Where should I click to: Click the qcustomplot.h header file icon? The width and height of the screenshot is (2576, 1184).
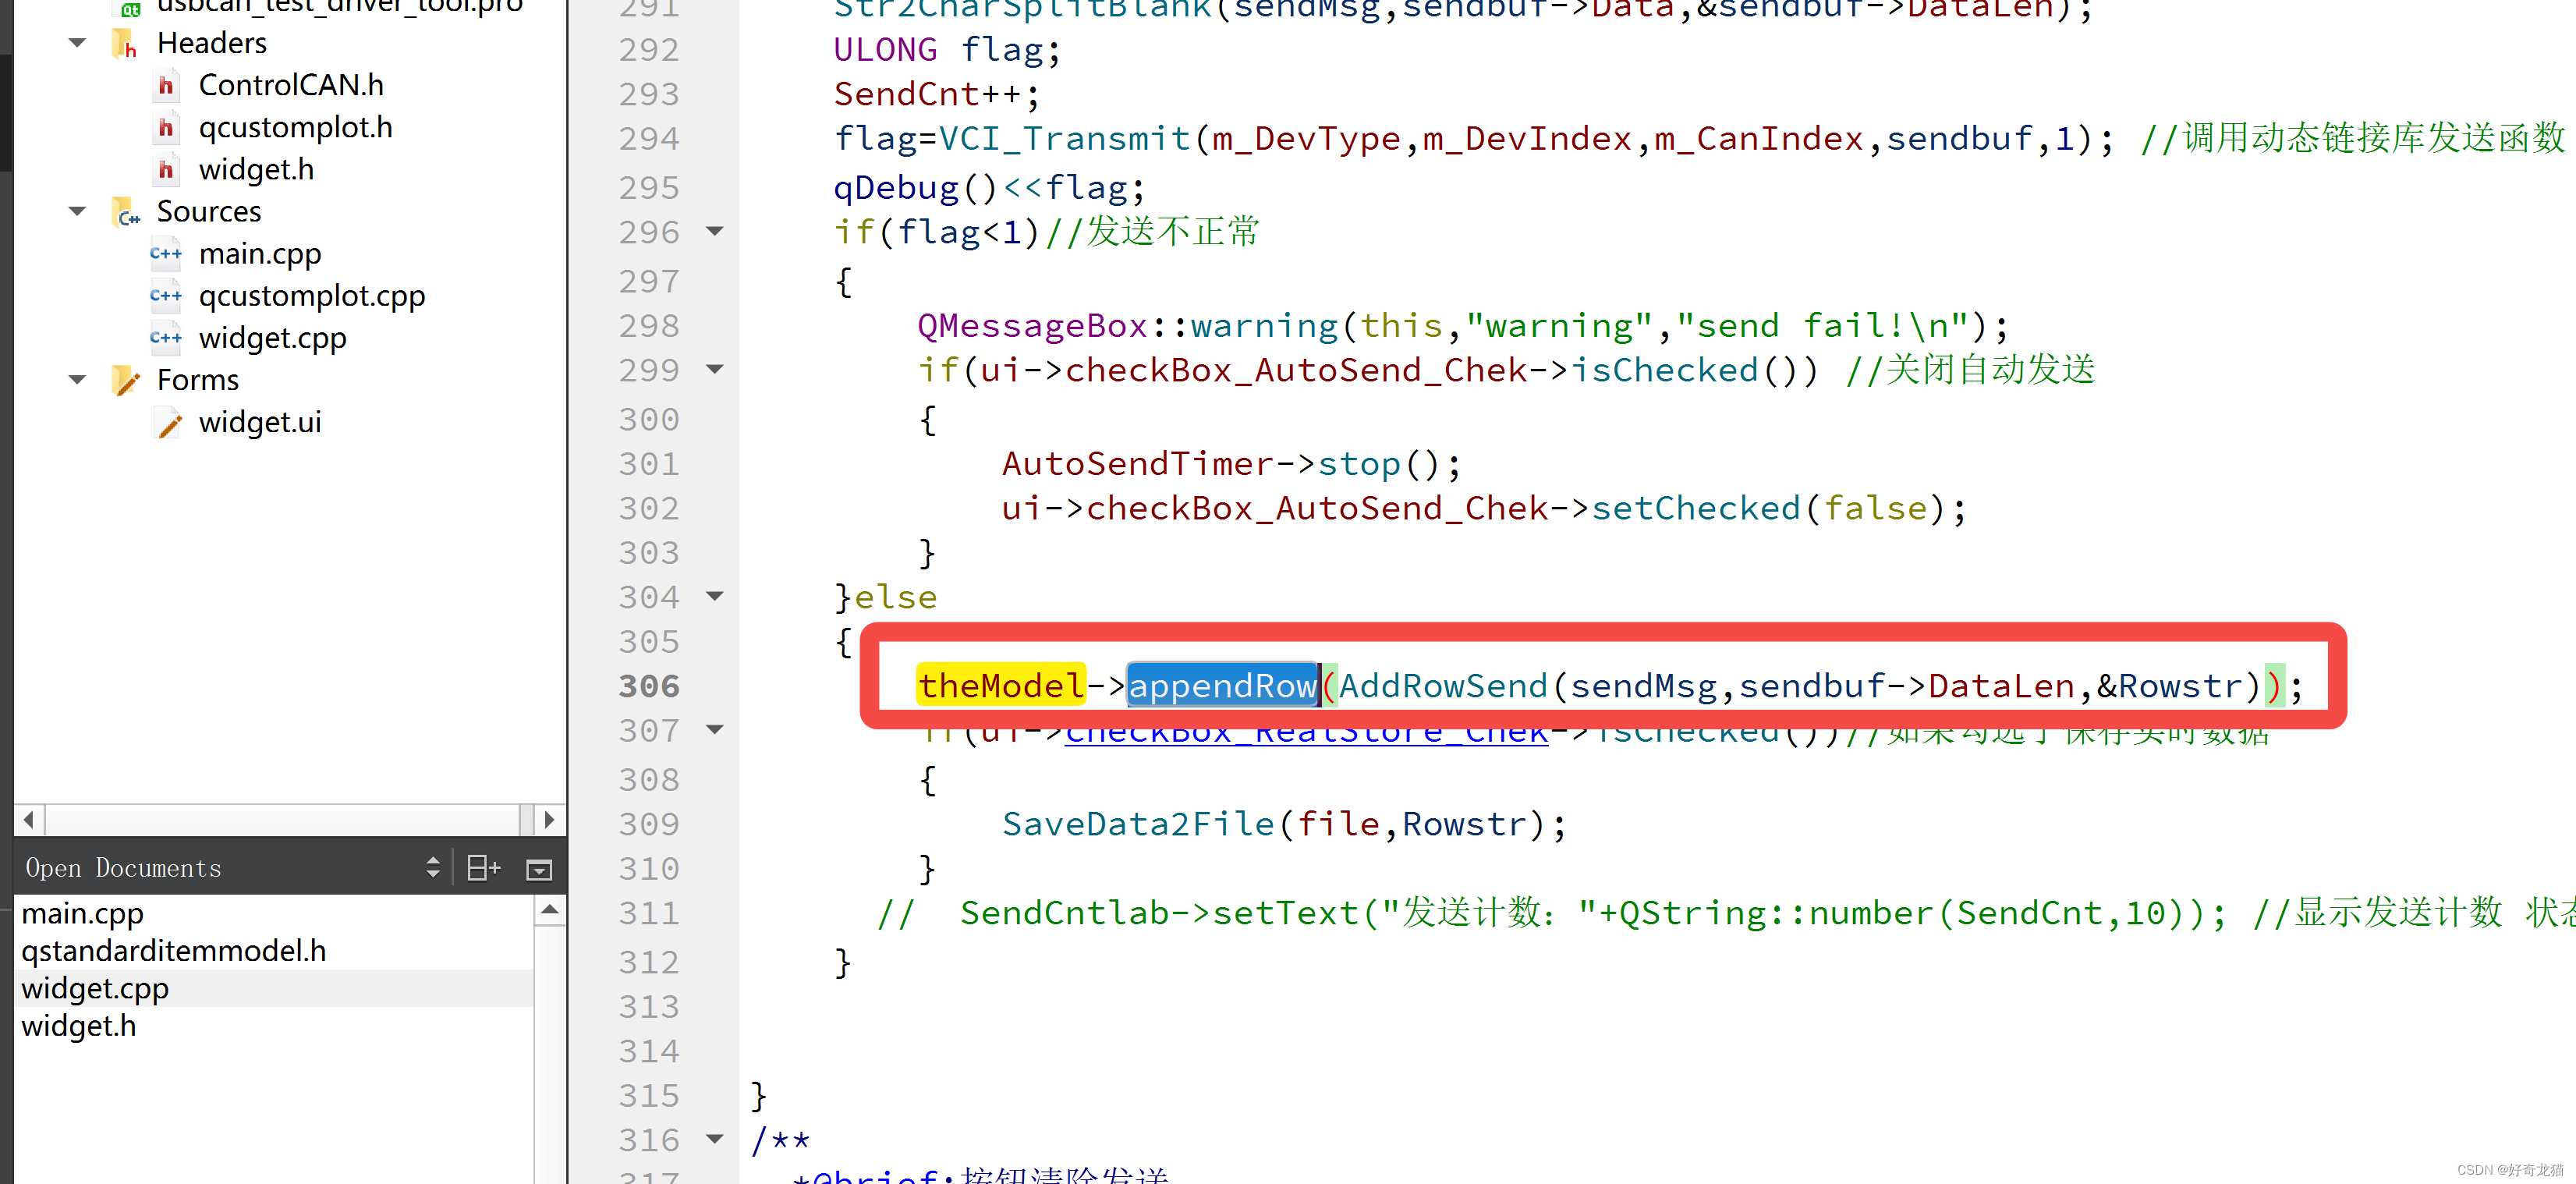166,128
